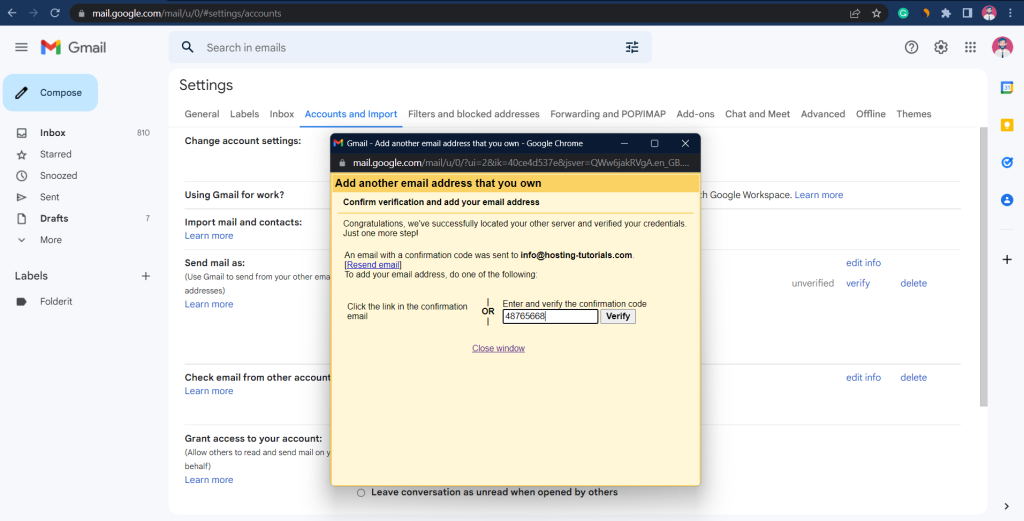
Task: Click the Verify button in popup
Action: [x=618, y=317]
